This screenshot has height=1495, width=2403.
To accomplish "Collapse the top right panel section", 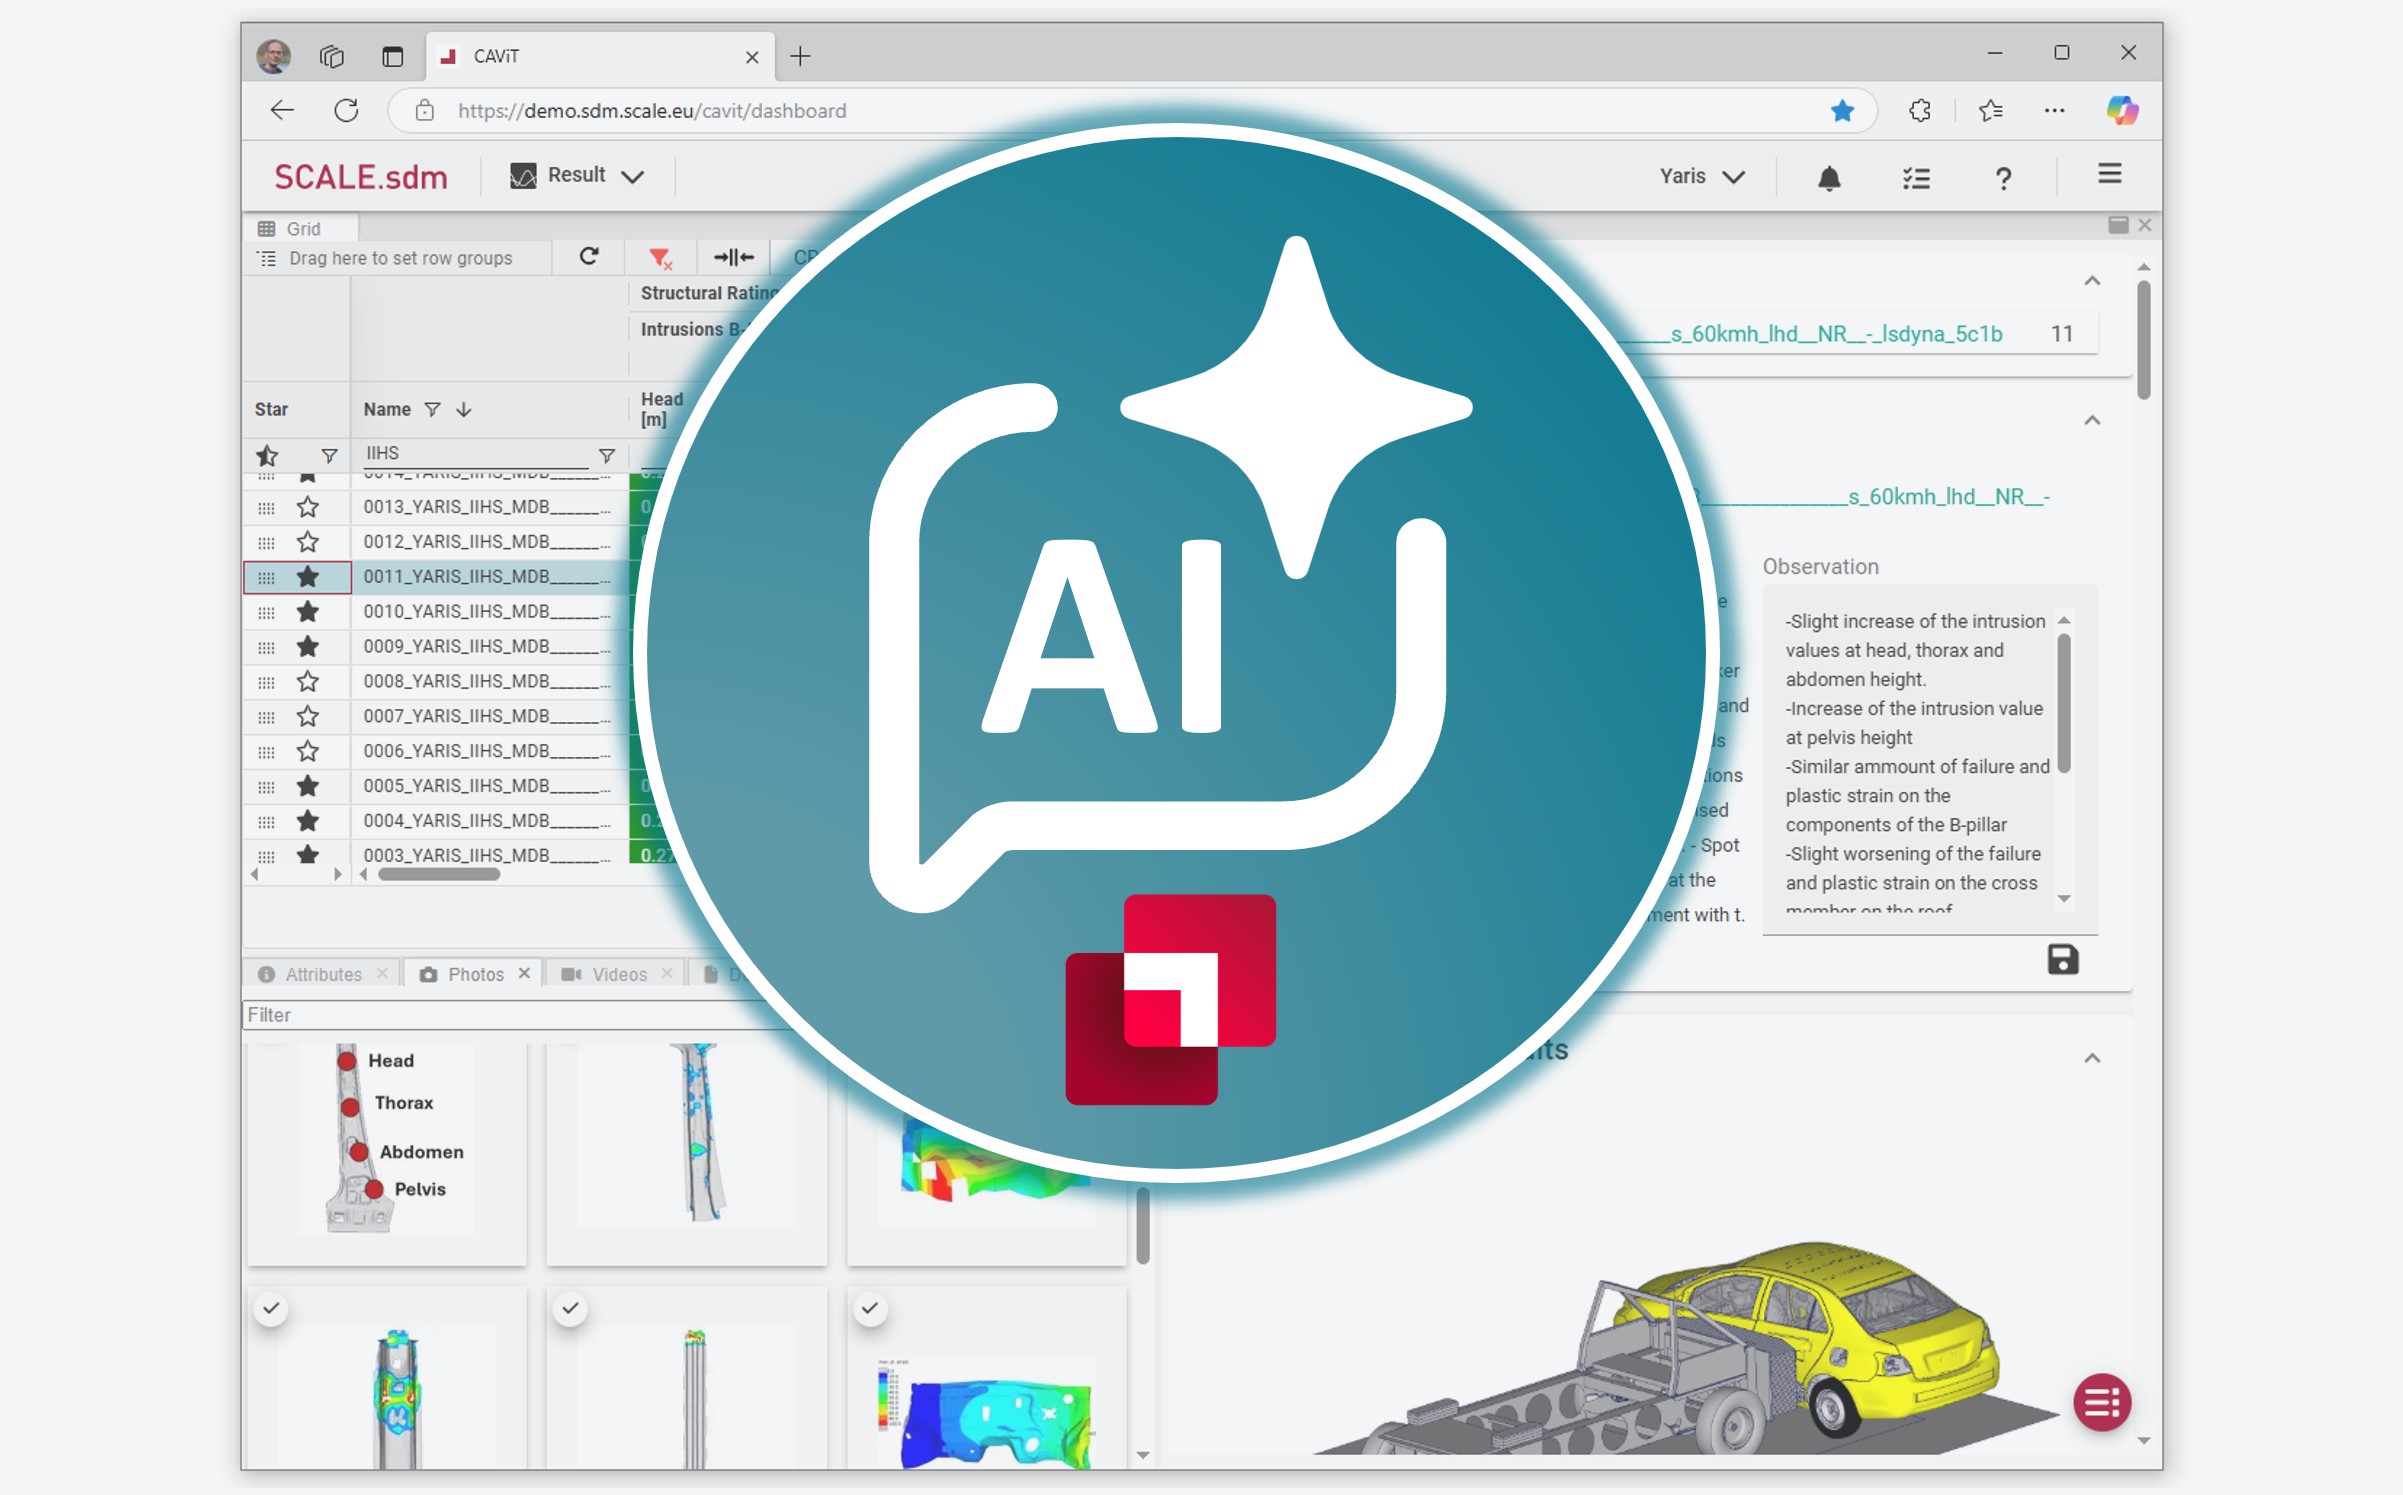I will click(2091, 281).
